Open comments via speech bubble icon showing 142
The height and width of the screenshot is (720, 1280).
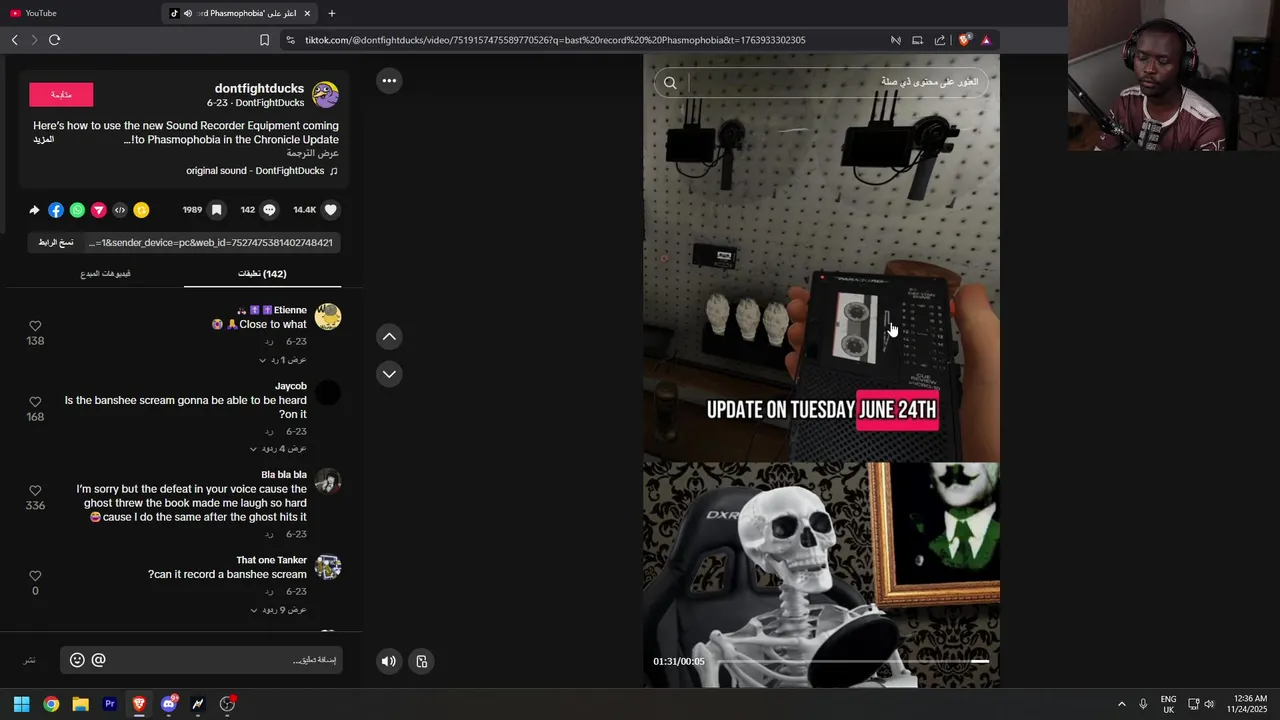(x=270, y=210)
